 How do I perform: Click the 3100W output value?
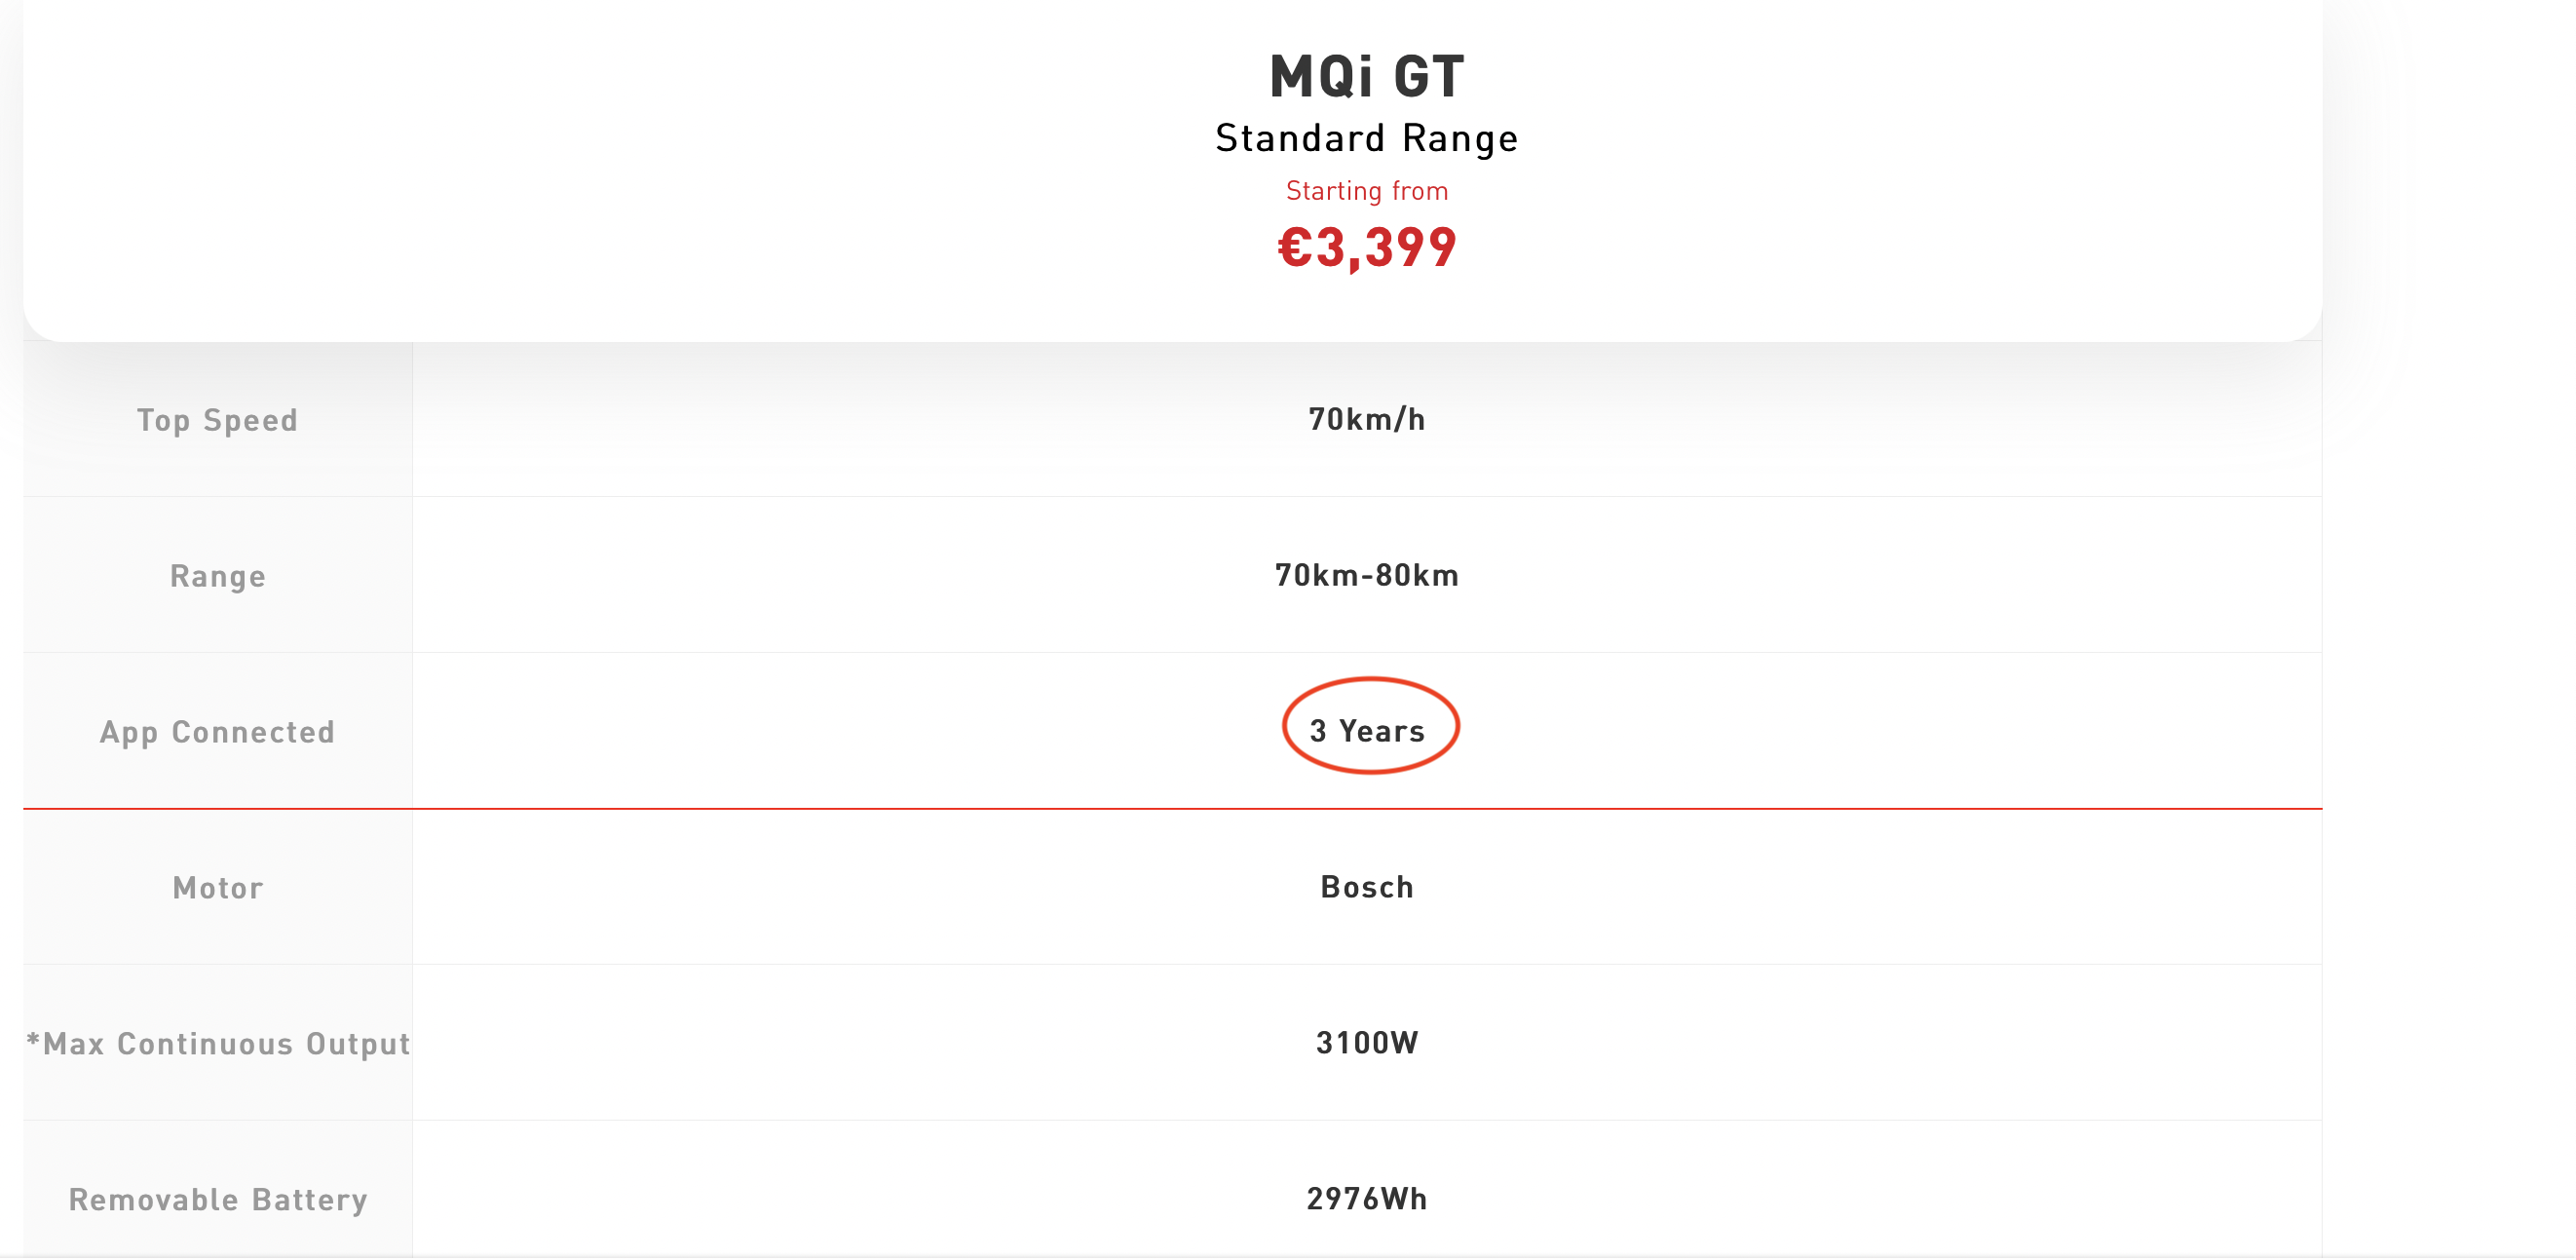[x=1366, y=1043]
